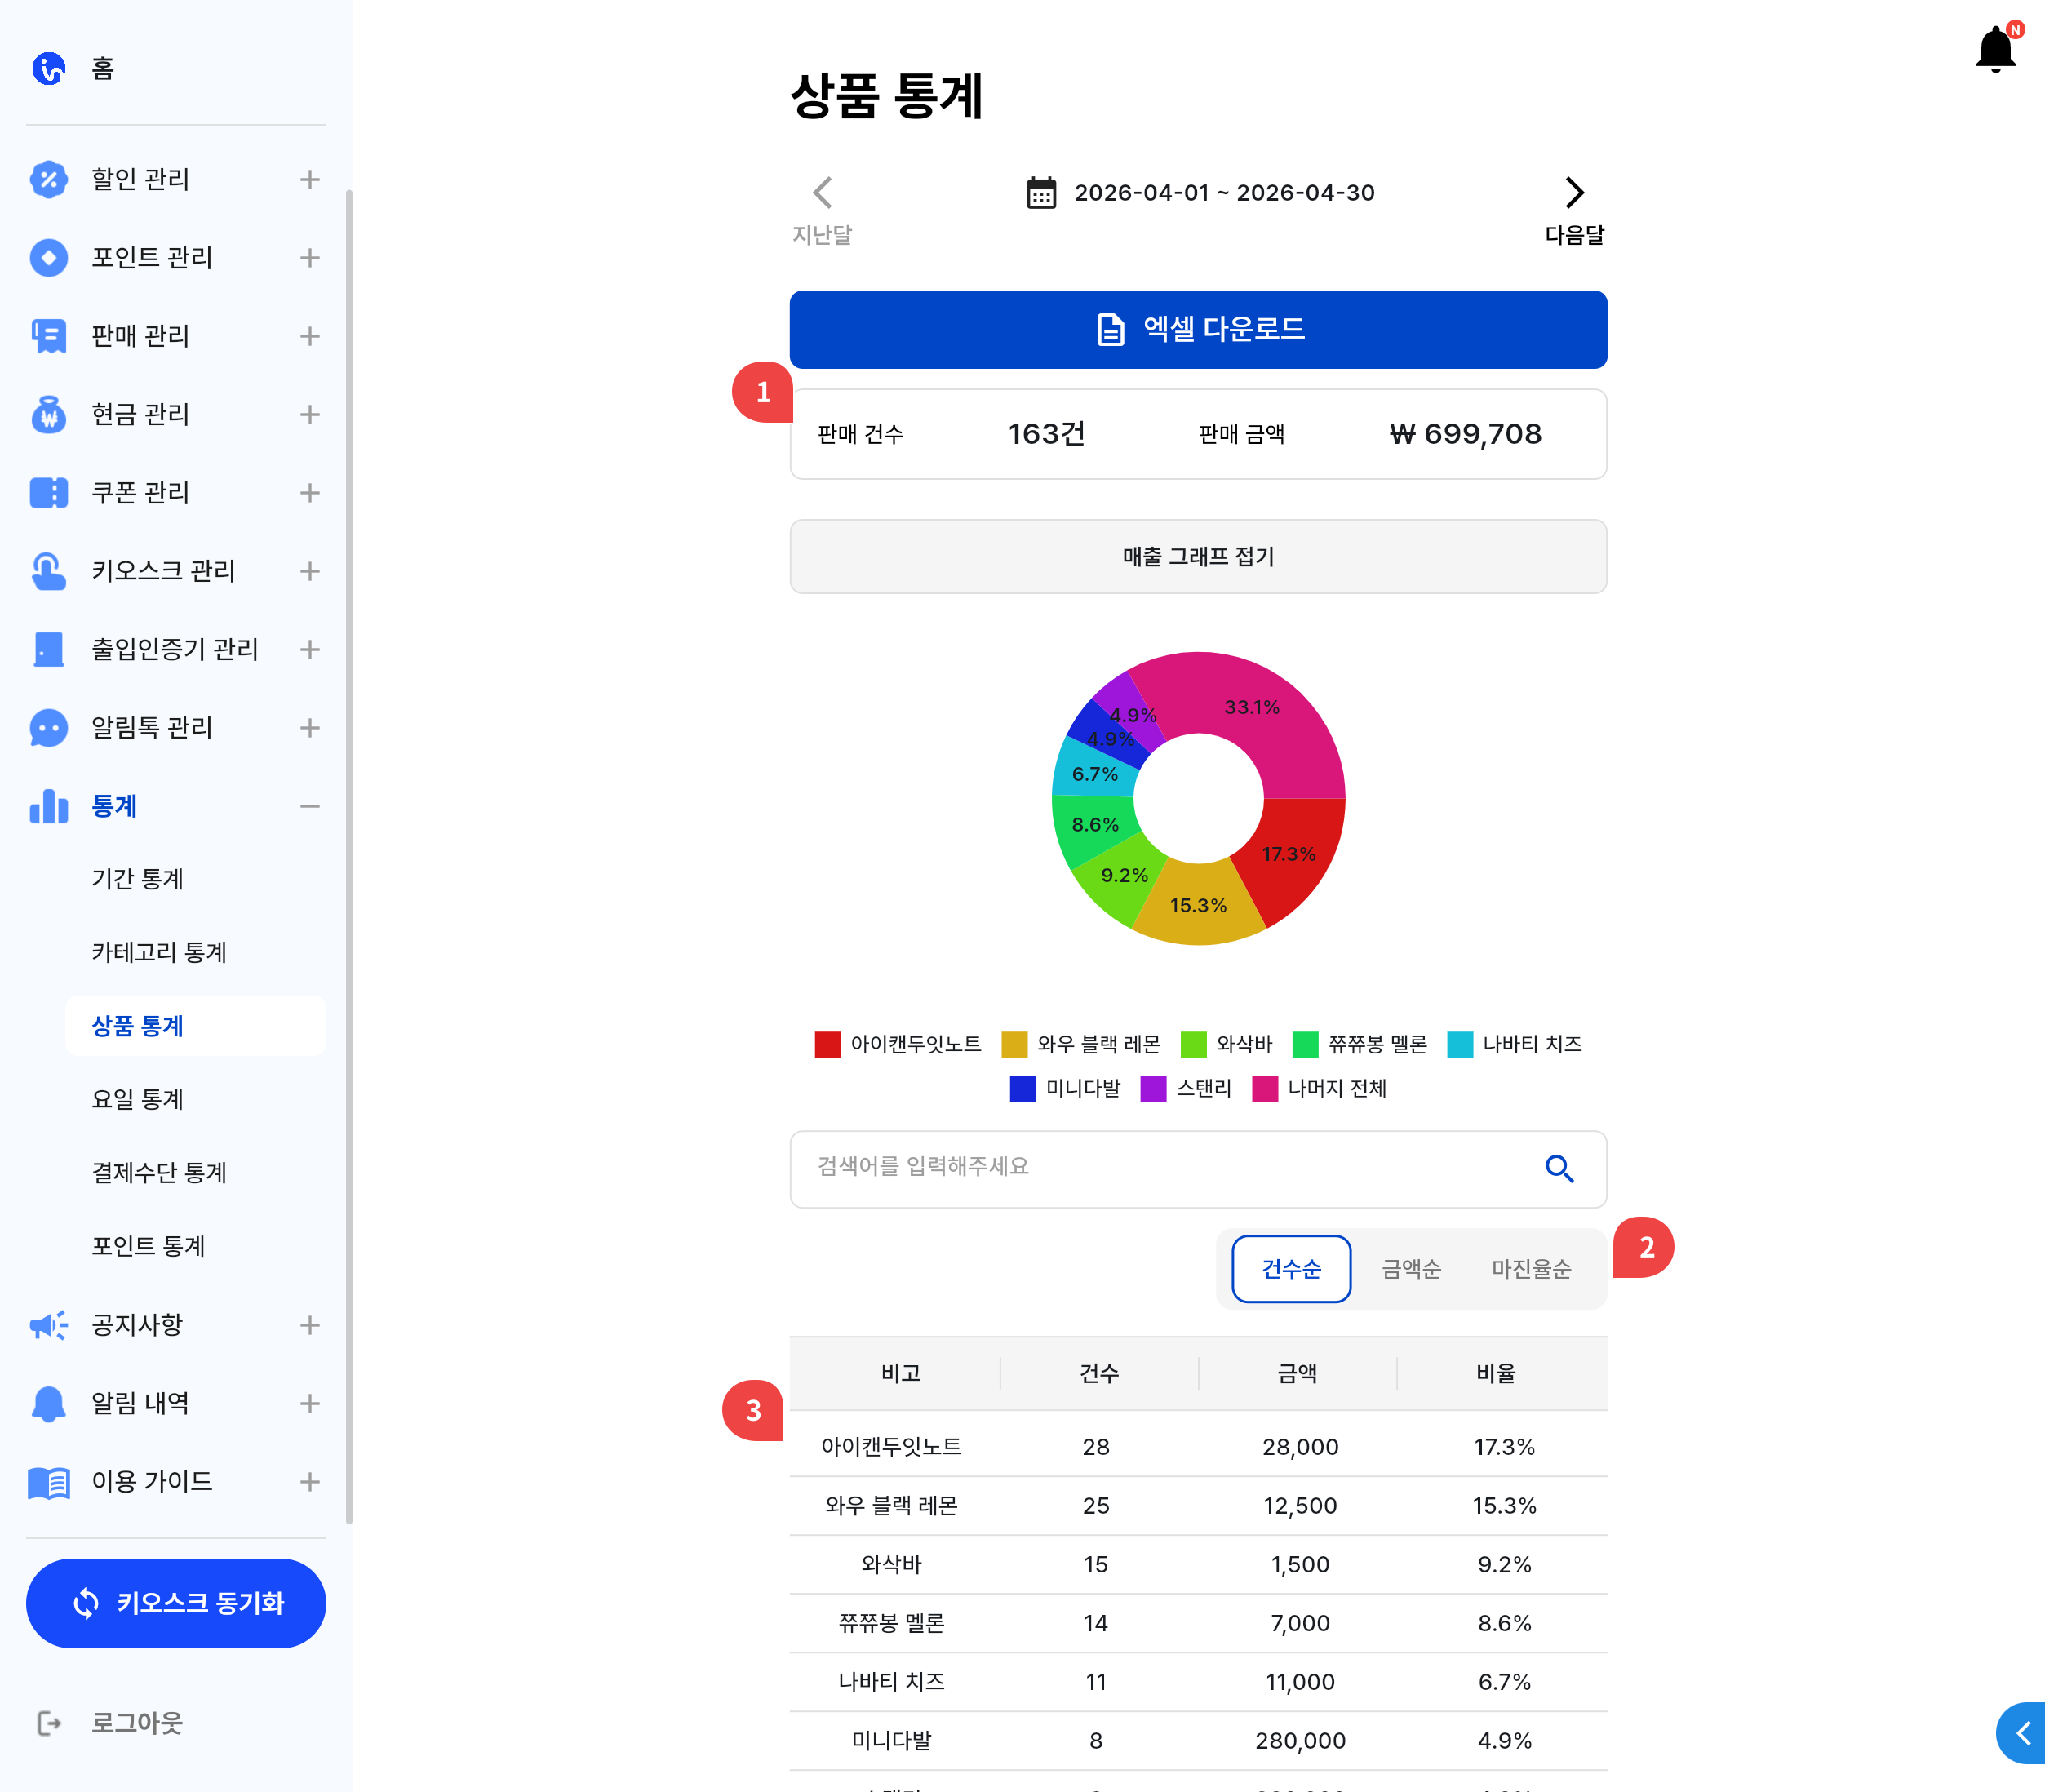Click the yellow 와우 블랙 레몬 legend swatch
The image size is (2045, 1792).
click(1014, 1044)
